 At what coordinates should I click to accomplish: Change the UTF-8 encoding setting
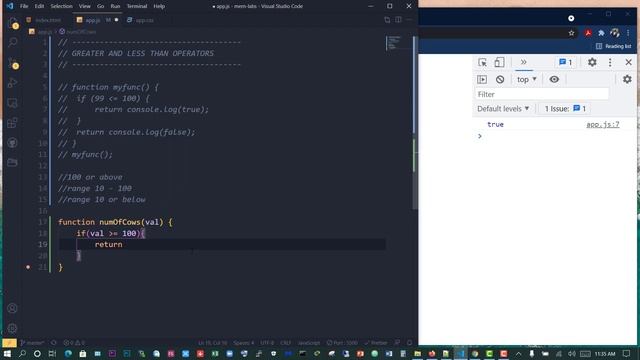point(267,343)
